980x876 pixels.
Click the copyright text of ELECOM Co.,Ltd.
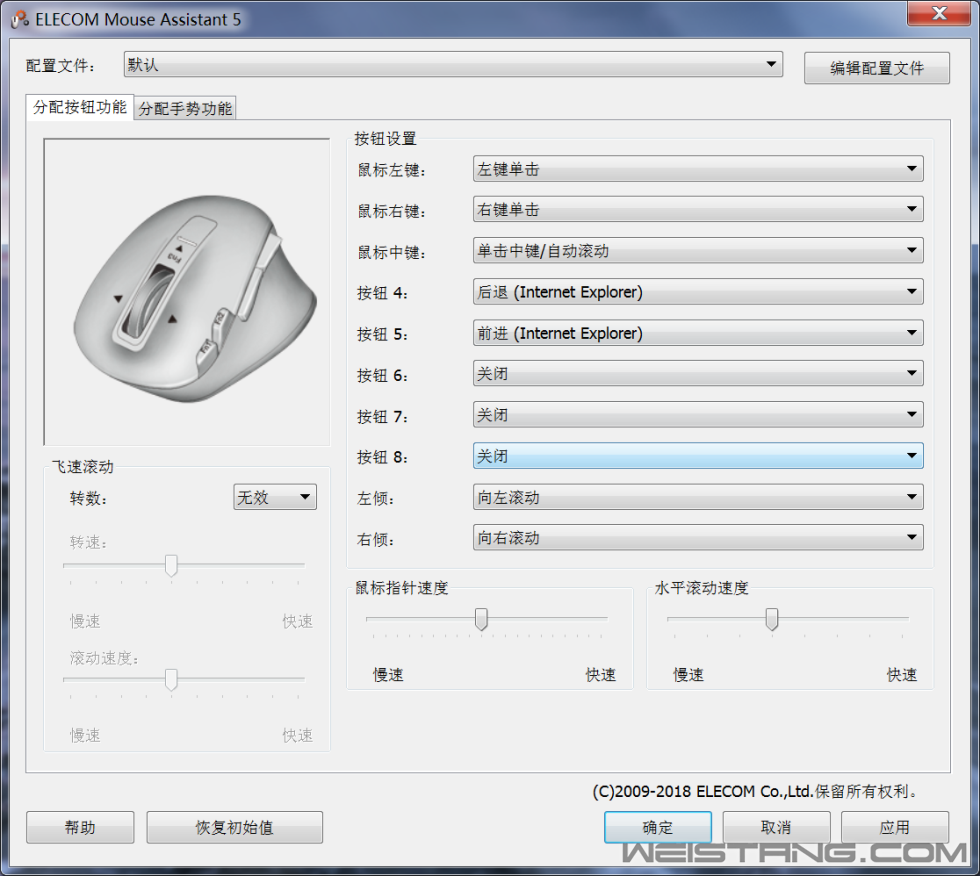click(x=755, y=792)
